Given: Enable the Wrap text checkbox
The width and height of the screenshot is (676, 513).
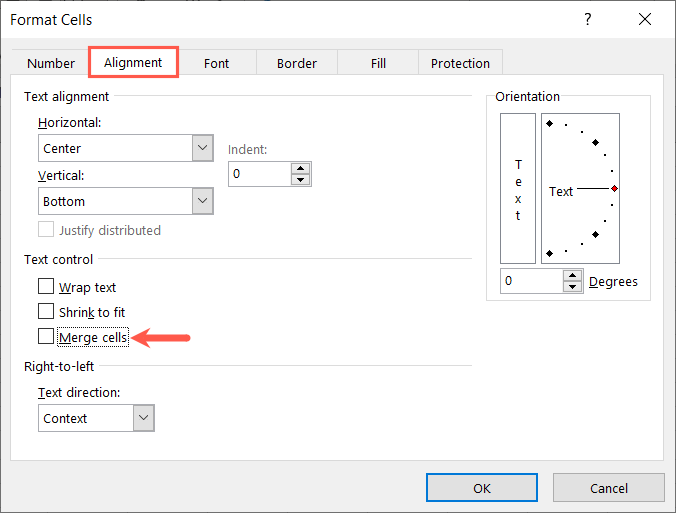Looking at the screenshot, I should tap(46, 287).
